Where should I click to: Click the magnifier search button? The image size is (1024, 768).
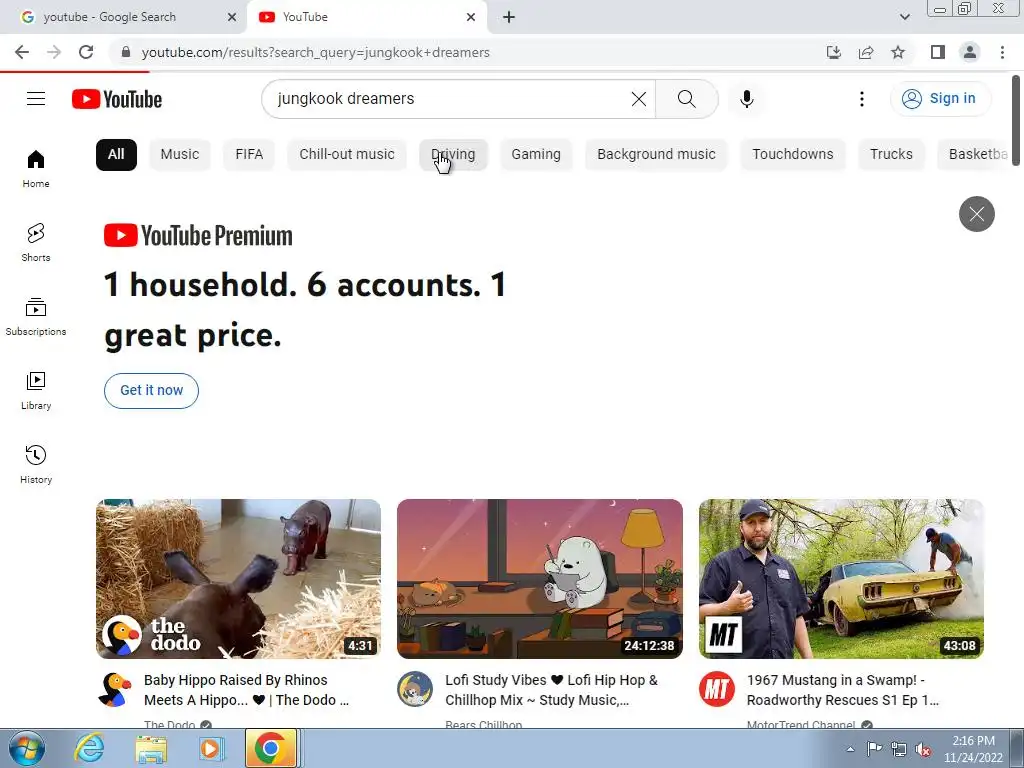pyautogui.click(x=686, y=99)
